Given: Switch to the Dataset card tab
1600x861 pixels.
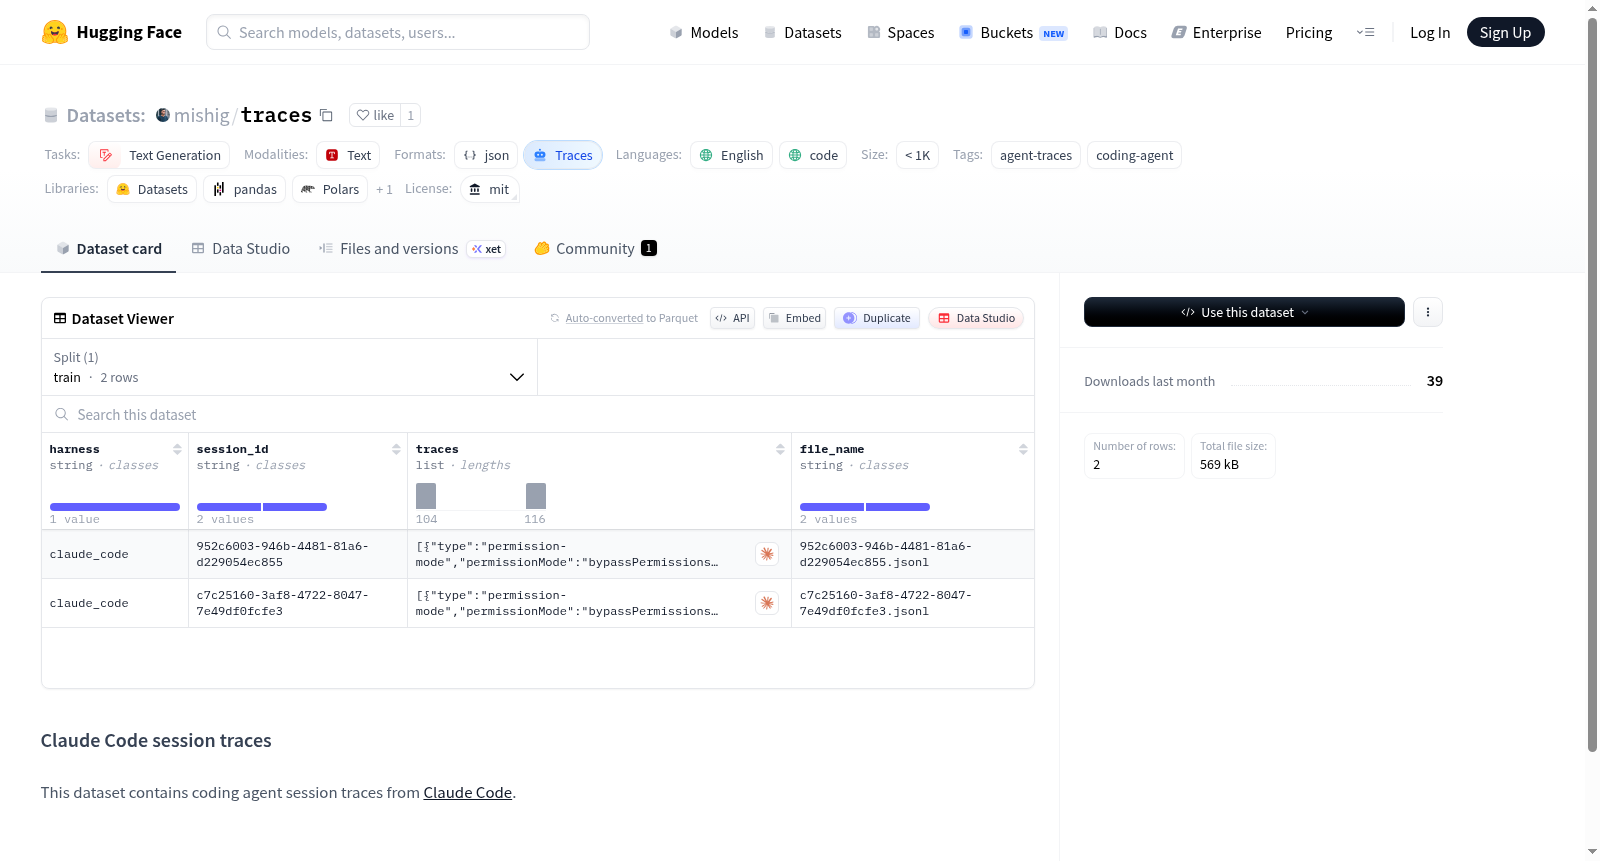Looking at the screenshot, I should coord(109,249).
